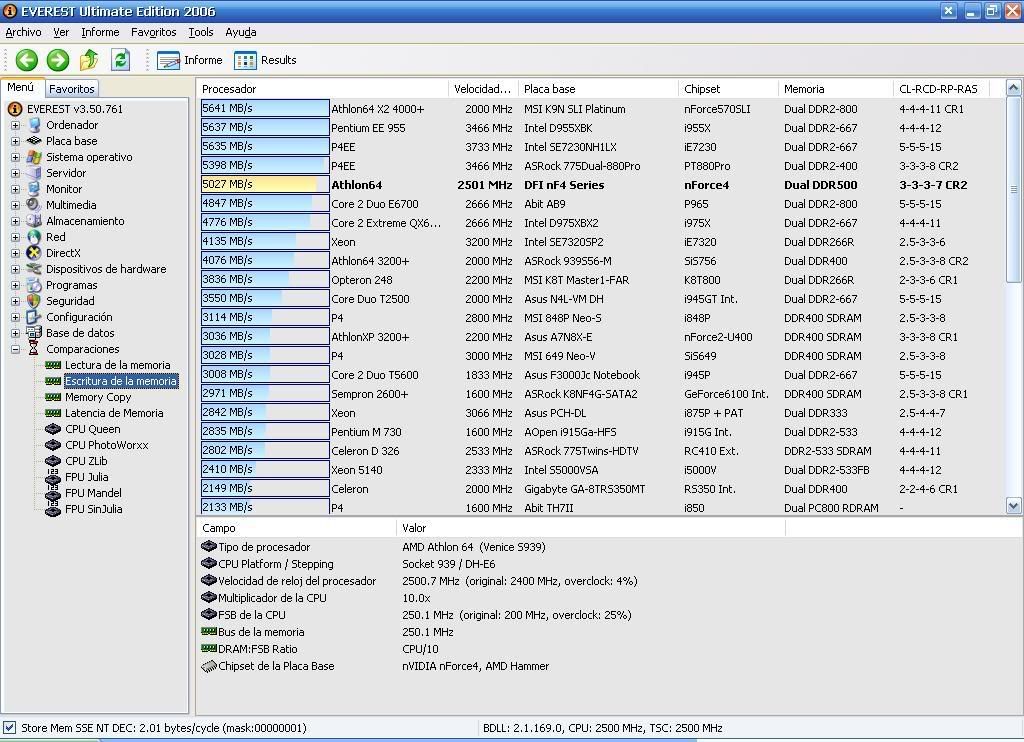Select the EVEREST v3.50.761 root node

pos(74,109)
